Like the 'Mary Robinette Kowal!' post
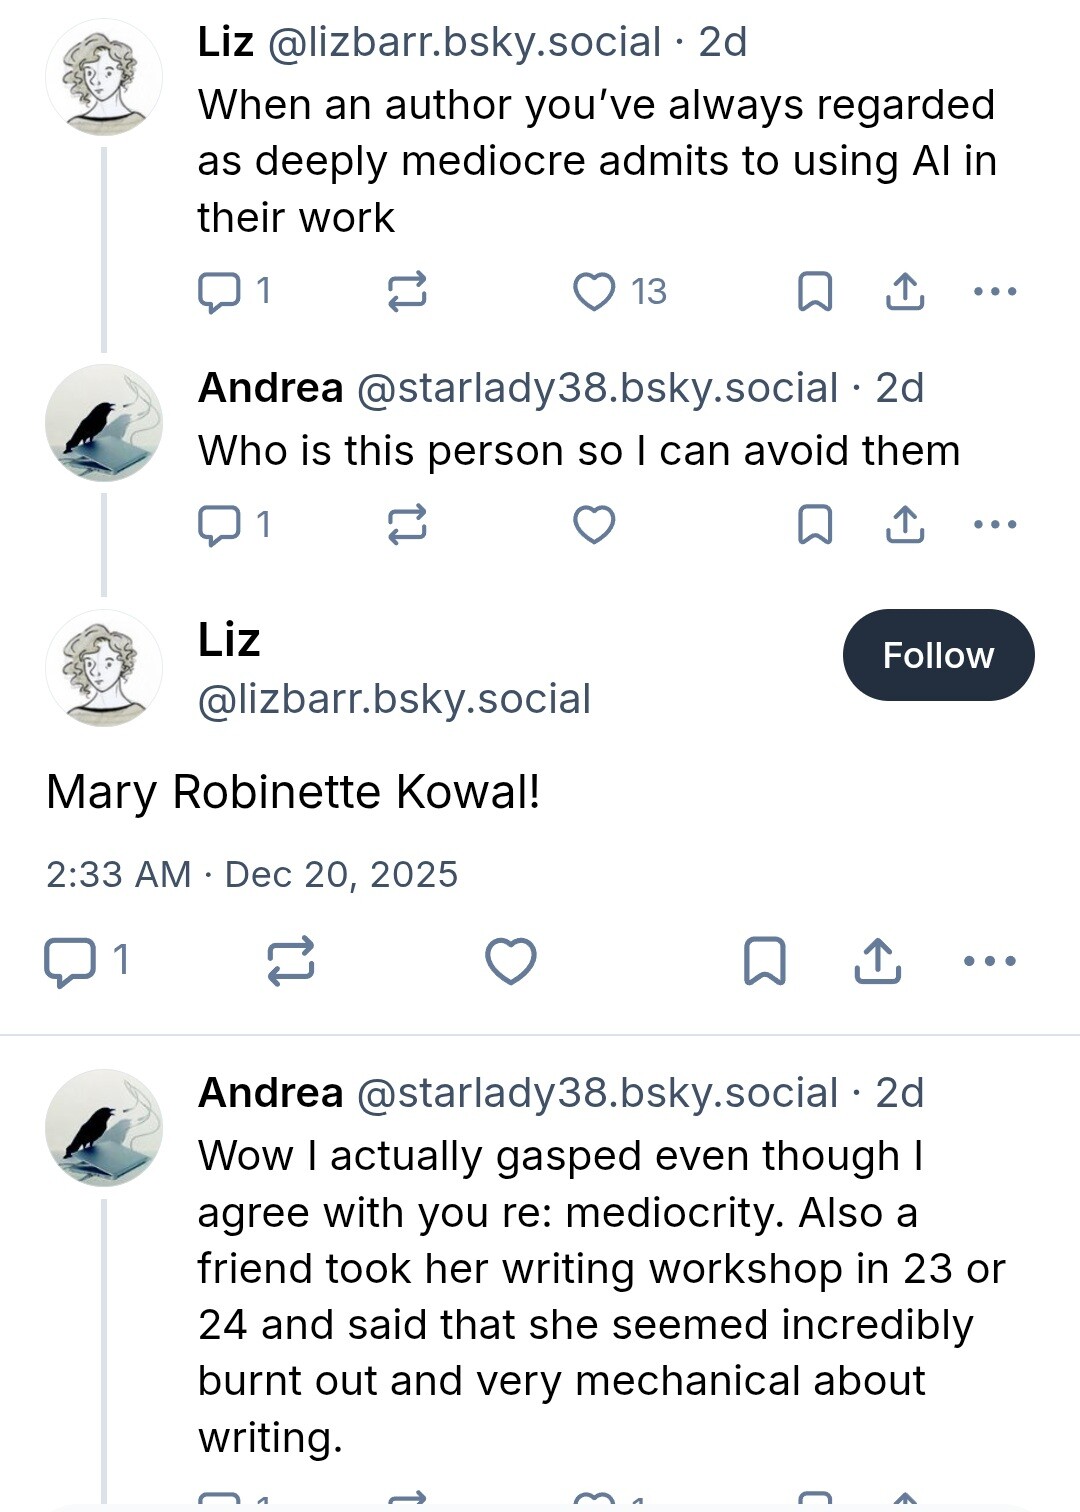 pyautogui.click(x=511, y=961)
